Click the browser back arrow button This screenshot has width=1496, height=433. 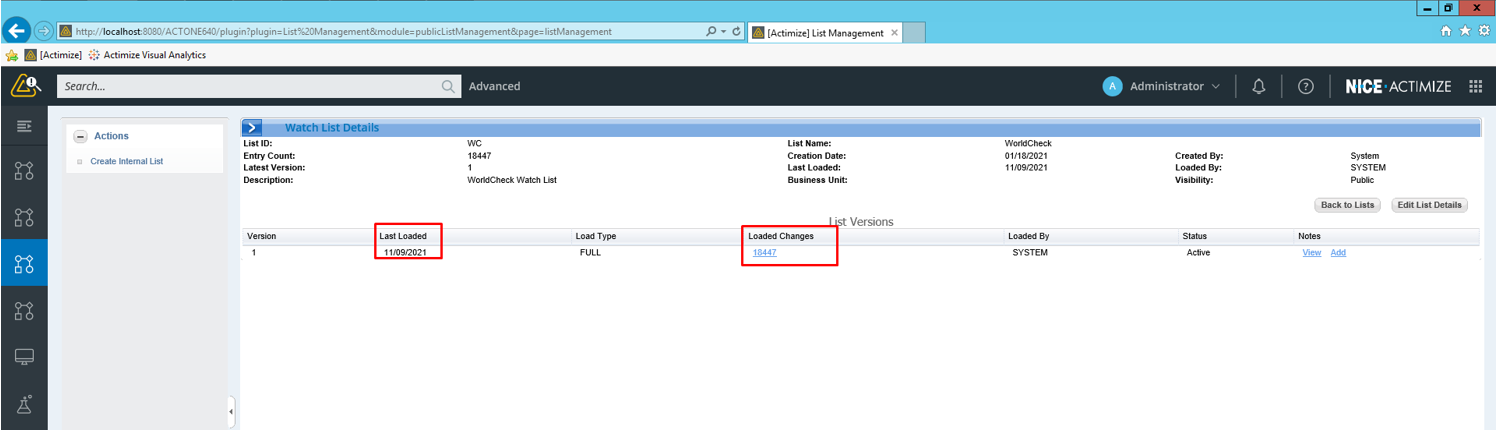tap(15, 31)
